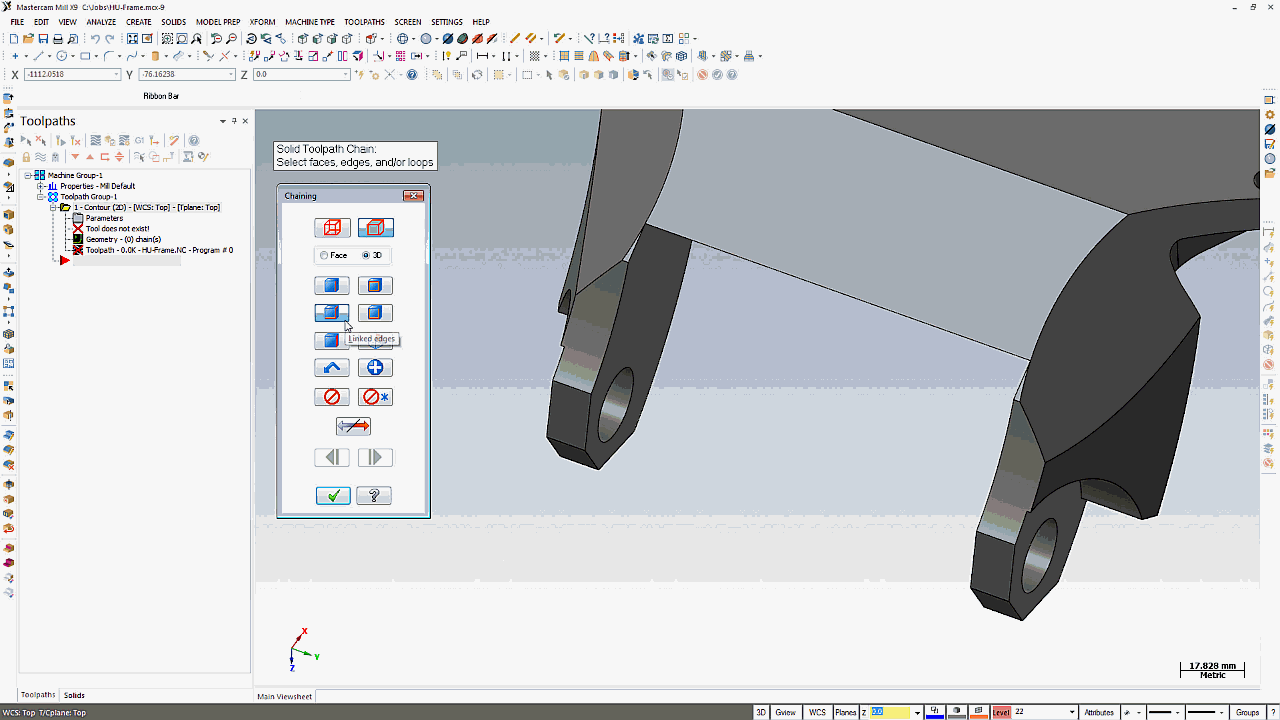Toggle the 3D mode status bar button
This screenshot has width=1280, height=720.
coord(761,712)
